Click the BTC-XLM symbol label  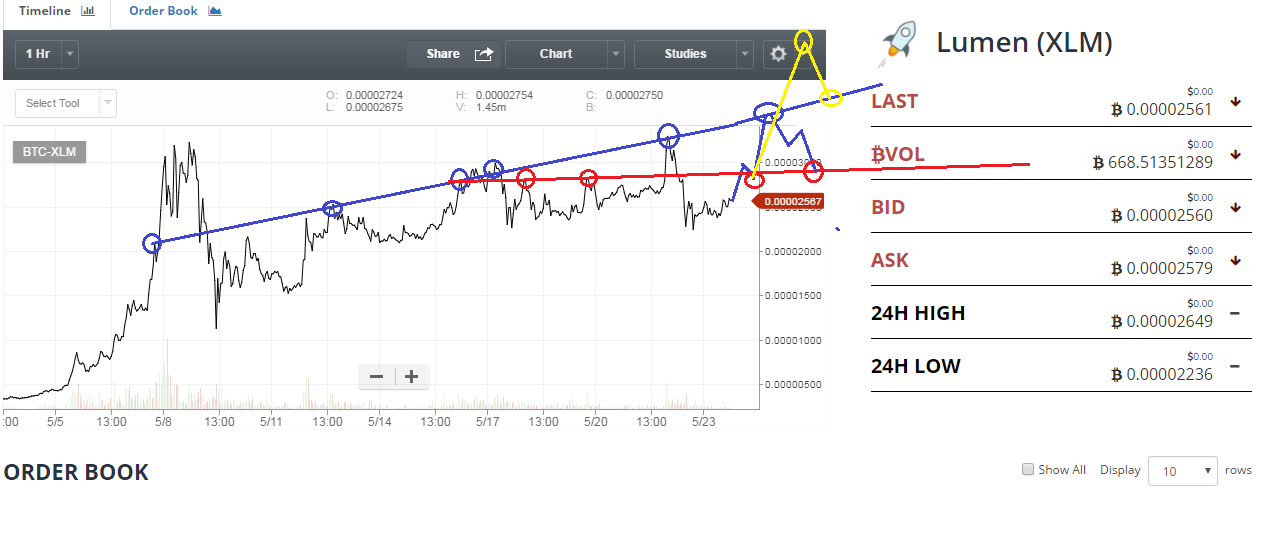point(50,153)
